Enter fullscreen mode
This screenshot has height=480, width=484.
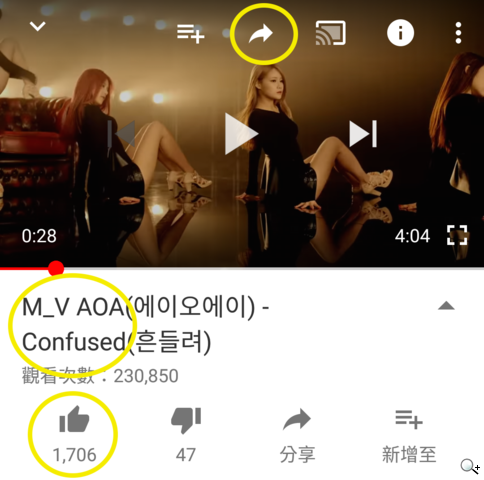[457, 235]
